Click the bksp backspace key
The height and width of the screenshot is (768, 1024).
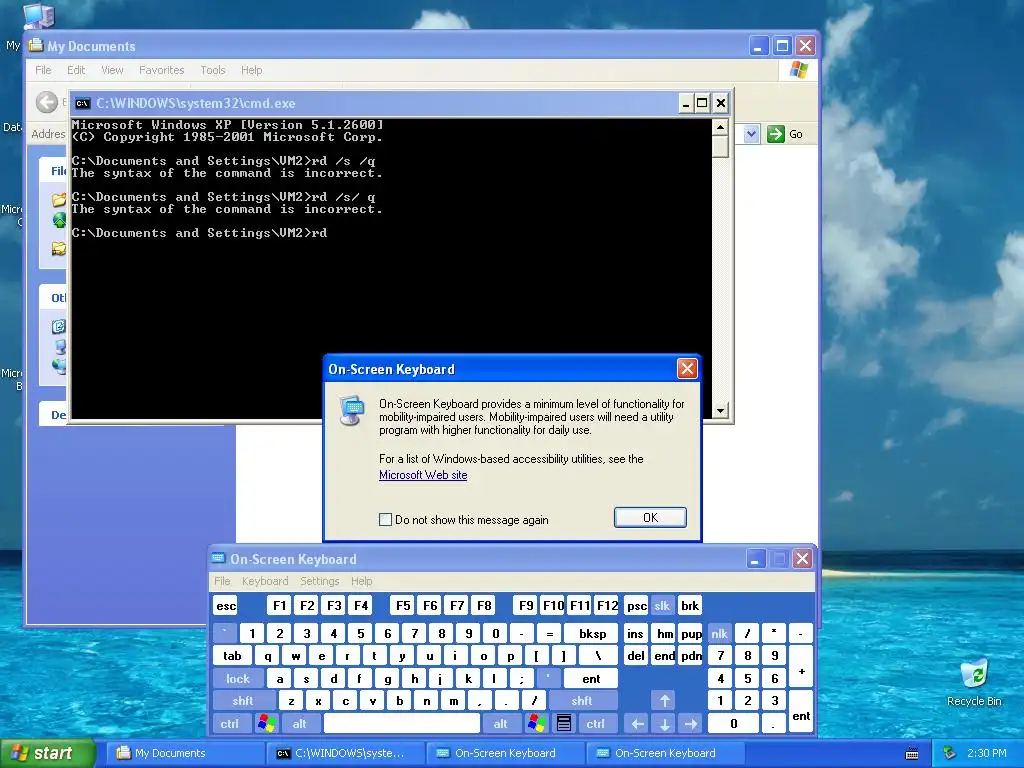pos(592,633)
